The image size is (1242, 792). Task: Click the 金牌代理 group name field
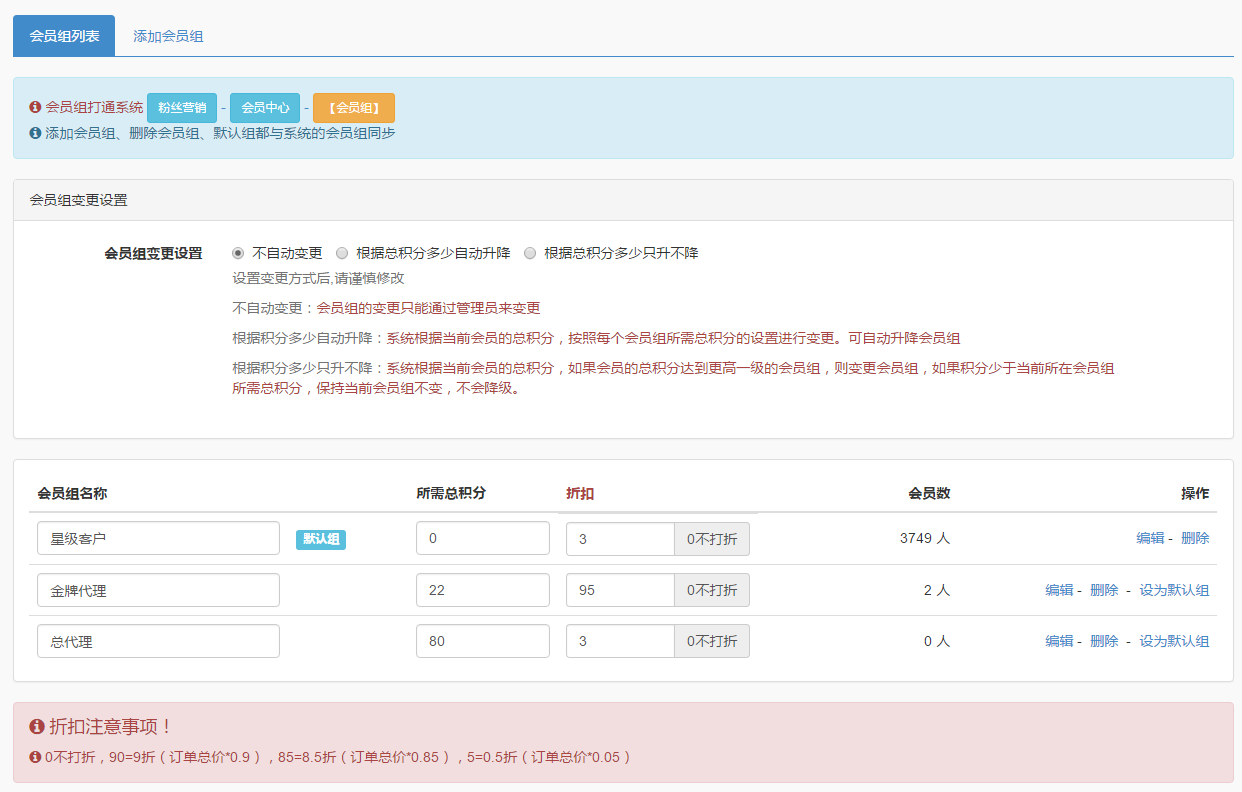click(x=158, y=590)
